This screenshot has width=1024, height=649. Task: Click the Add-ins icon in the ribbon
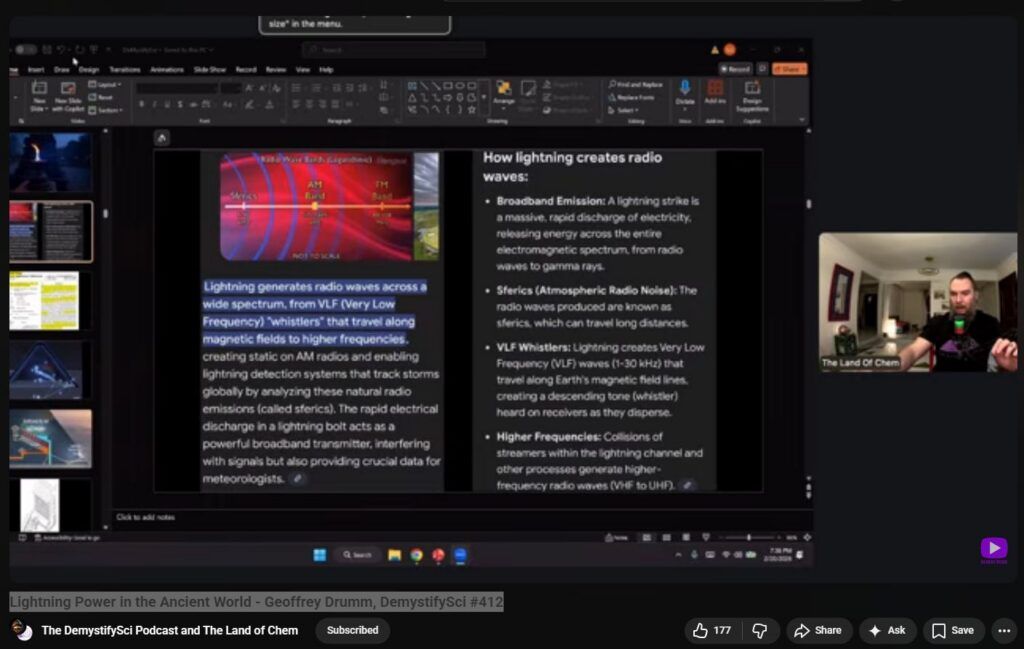tap(715, 90)
